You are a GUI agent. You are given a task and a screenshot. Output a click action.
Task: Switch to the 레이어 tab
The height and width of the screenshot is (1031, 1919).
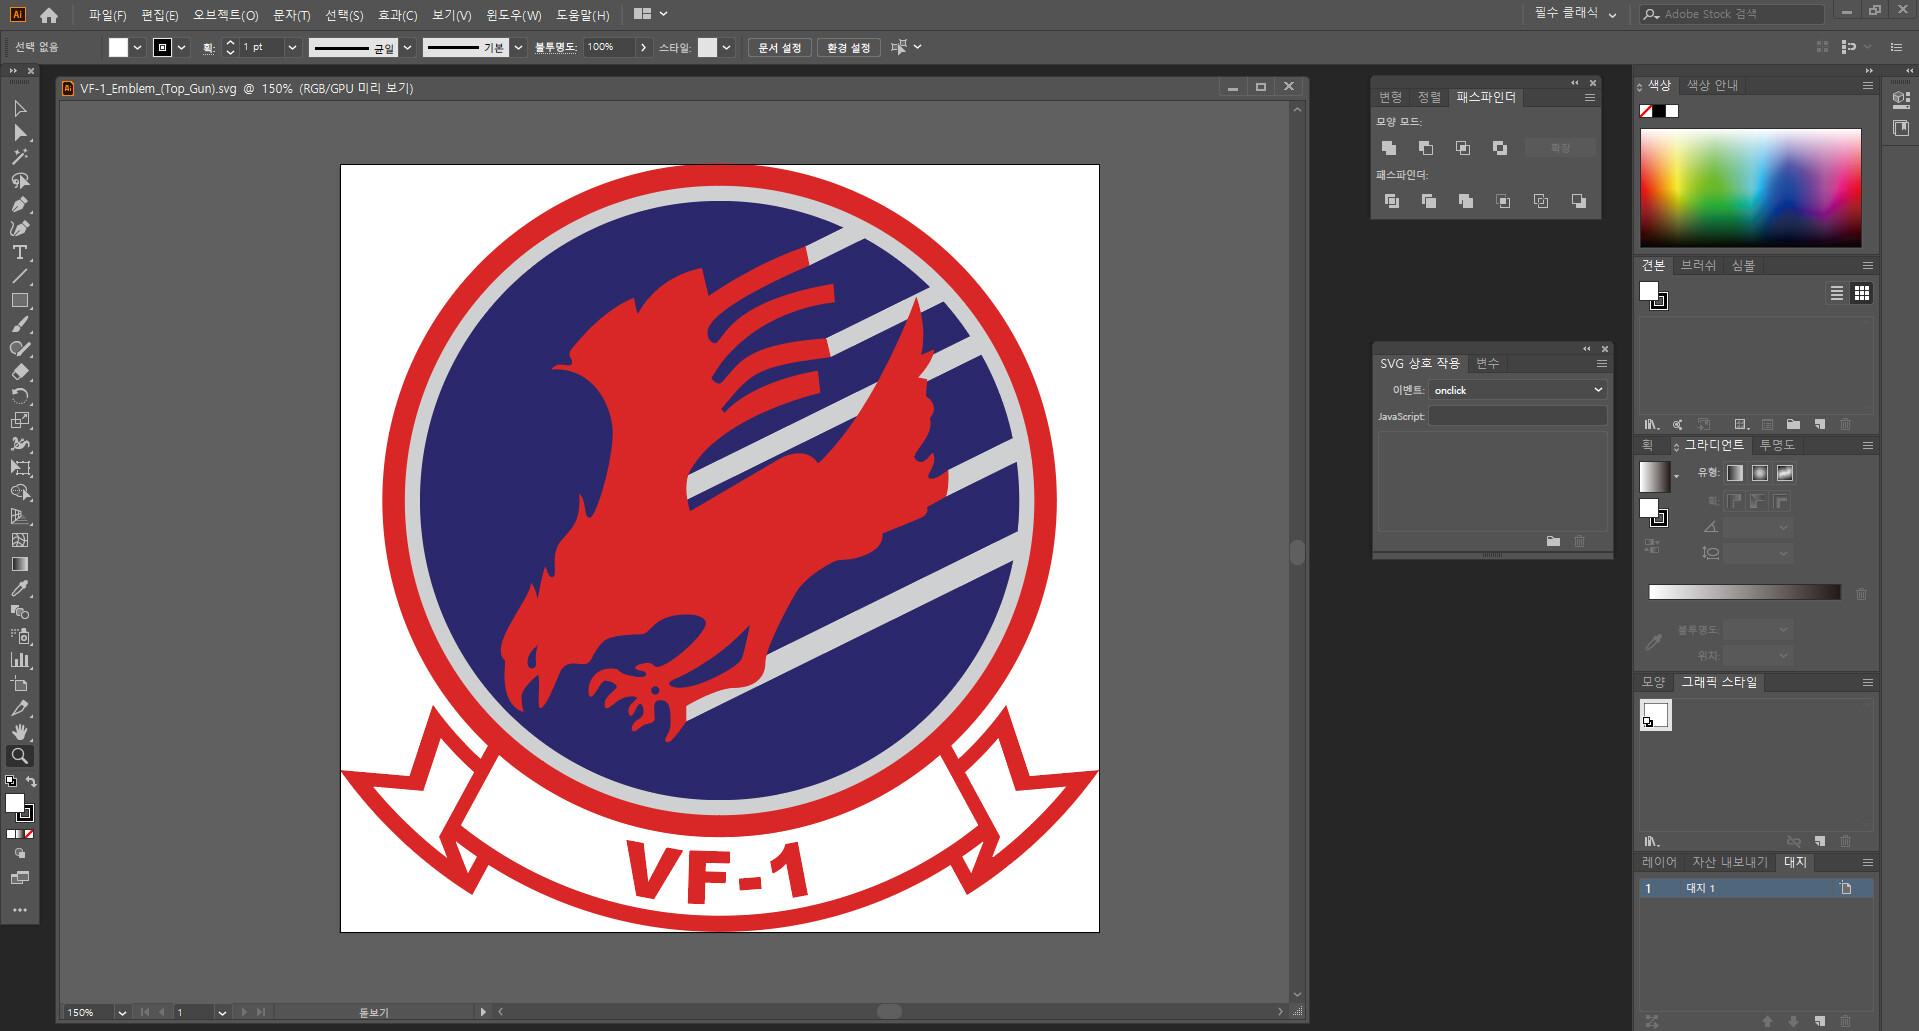(1659, 862)
